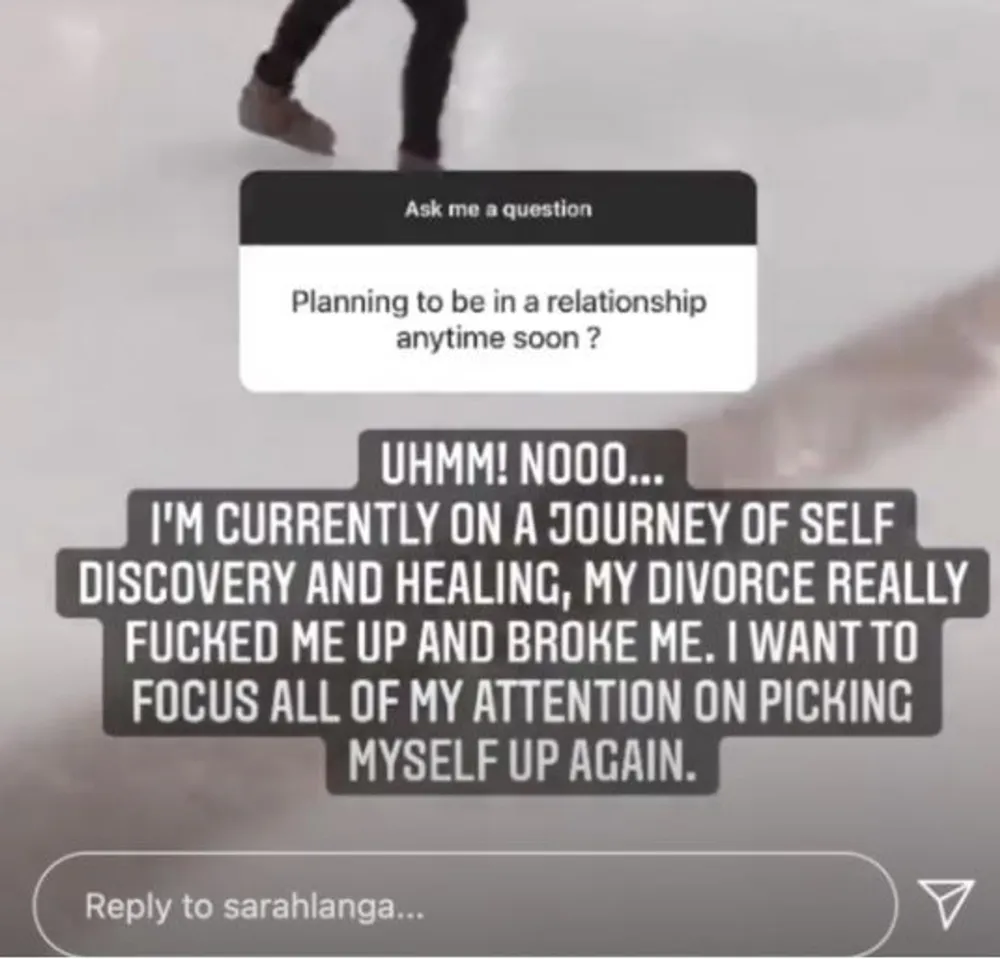The height and width of the screenshot is (959, 1000).
Task: Click the person's shoe in the story
Action: [286, 117]
